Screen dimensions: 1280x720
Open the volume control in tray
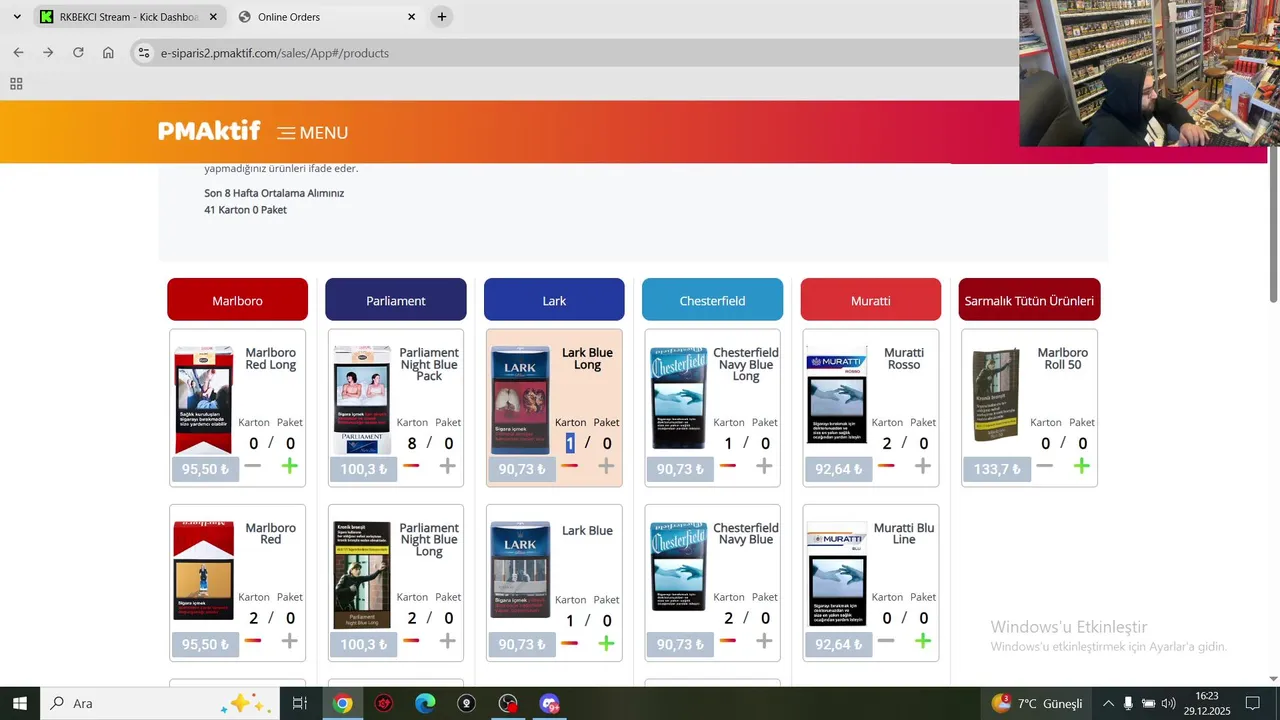(1168, 703)
